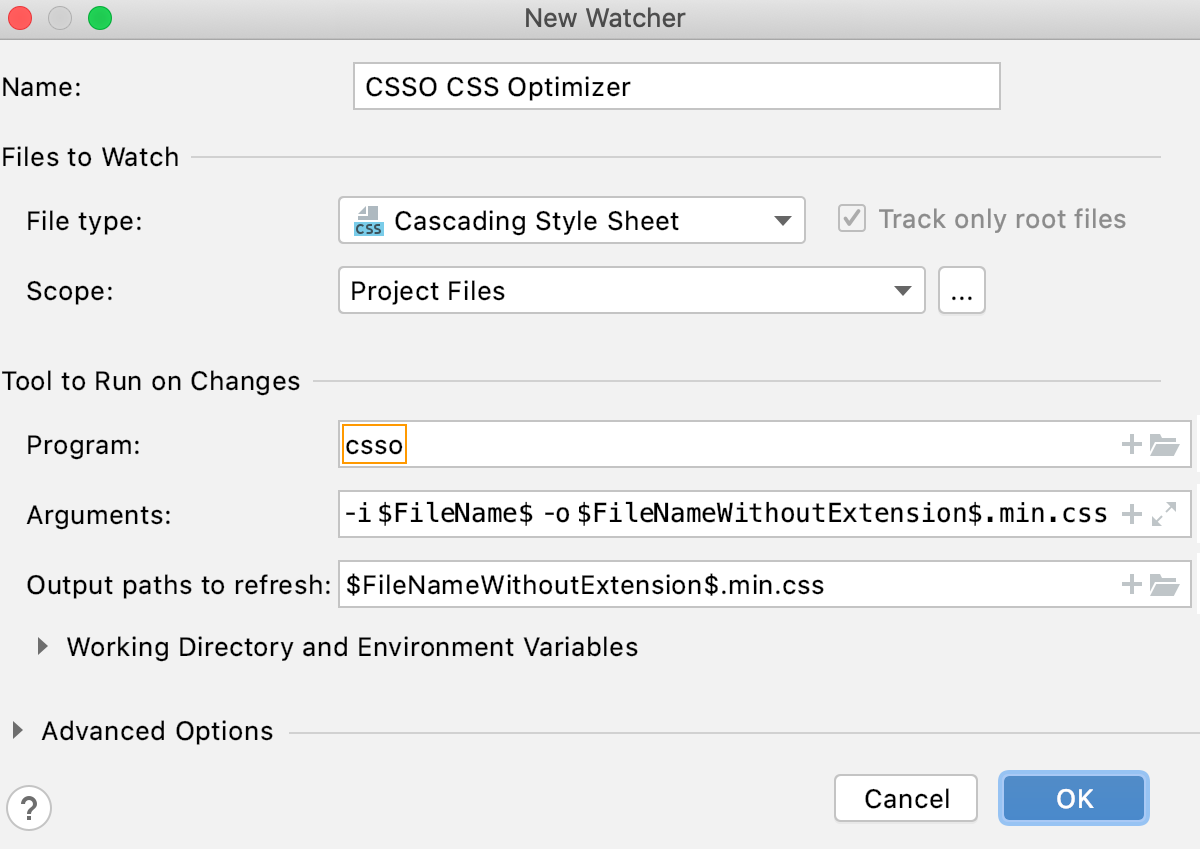Click the OK button
The height and width of the screenshot is (849, 1200).
(x=1073, y=798)
